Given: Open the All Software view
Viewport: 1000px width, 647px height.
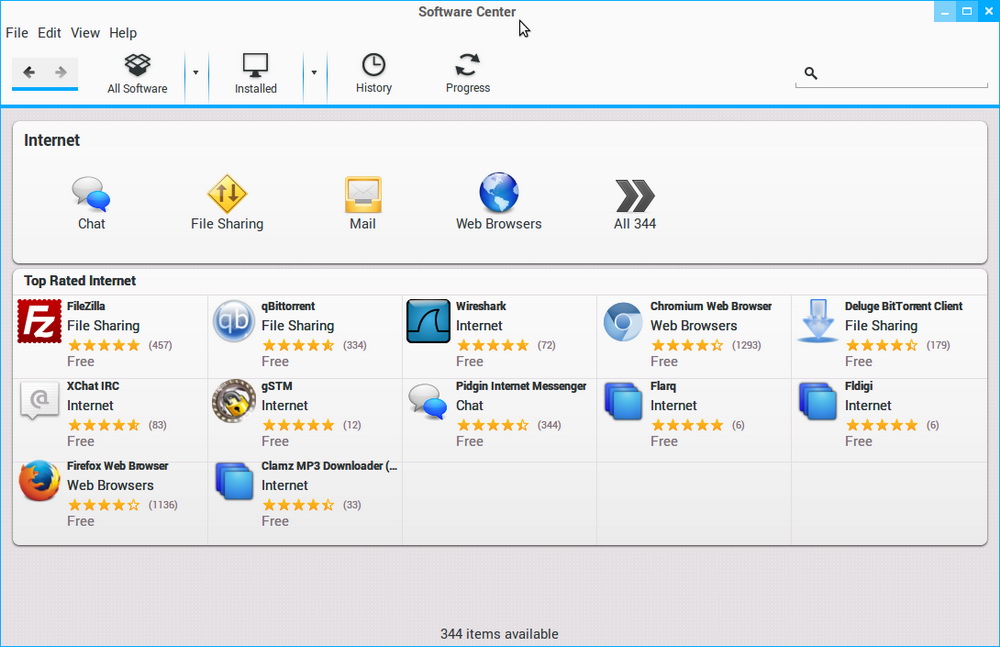Looking at the screenshot, I should [x=137, y=74].
